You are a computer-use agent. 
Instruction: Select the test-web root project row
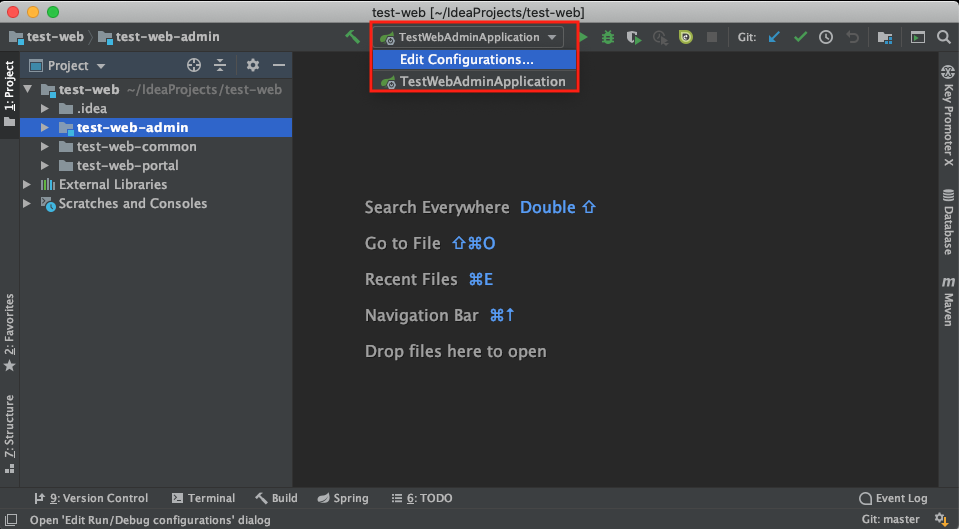pyautogui.click(x=156, y=89)
